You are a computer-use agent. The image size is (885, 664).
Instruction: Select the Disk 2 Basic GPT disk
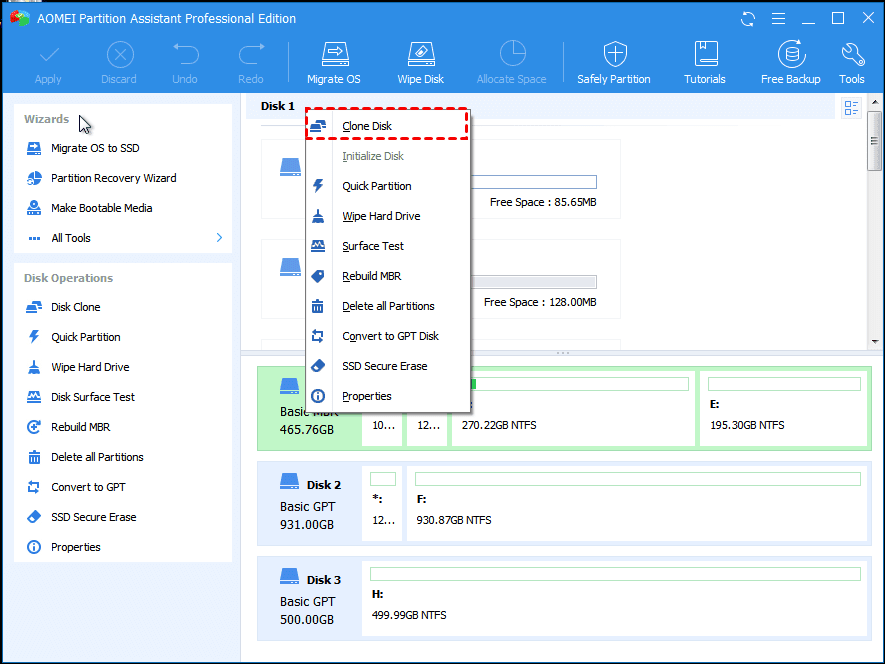click(x=309, y=503)
